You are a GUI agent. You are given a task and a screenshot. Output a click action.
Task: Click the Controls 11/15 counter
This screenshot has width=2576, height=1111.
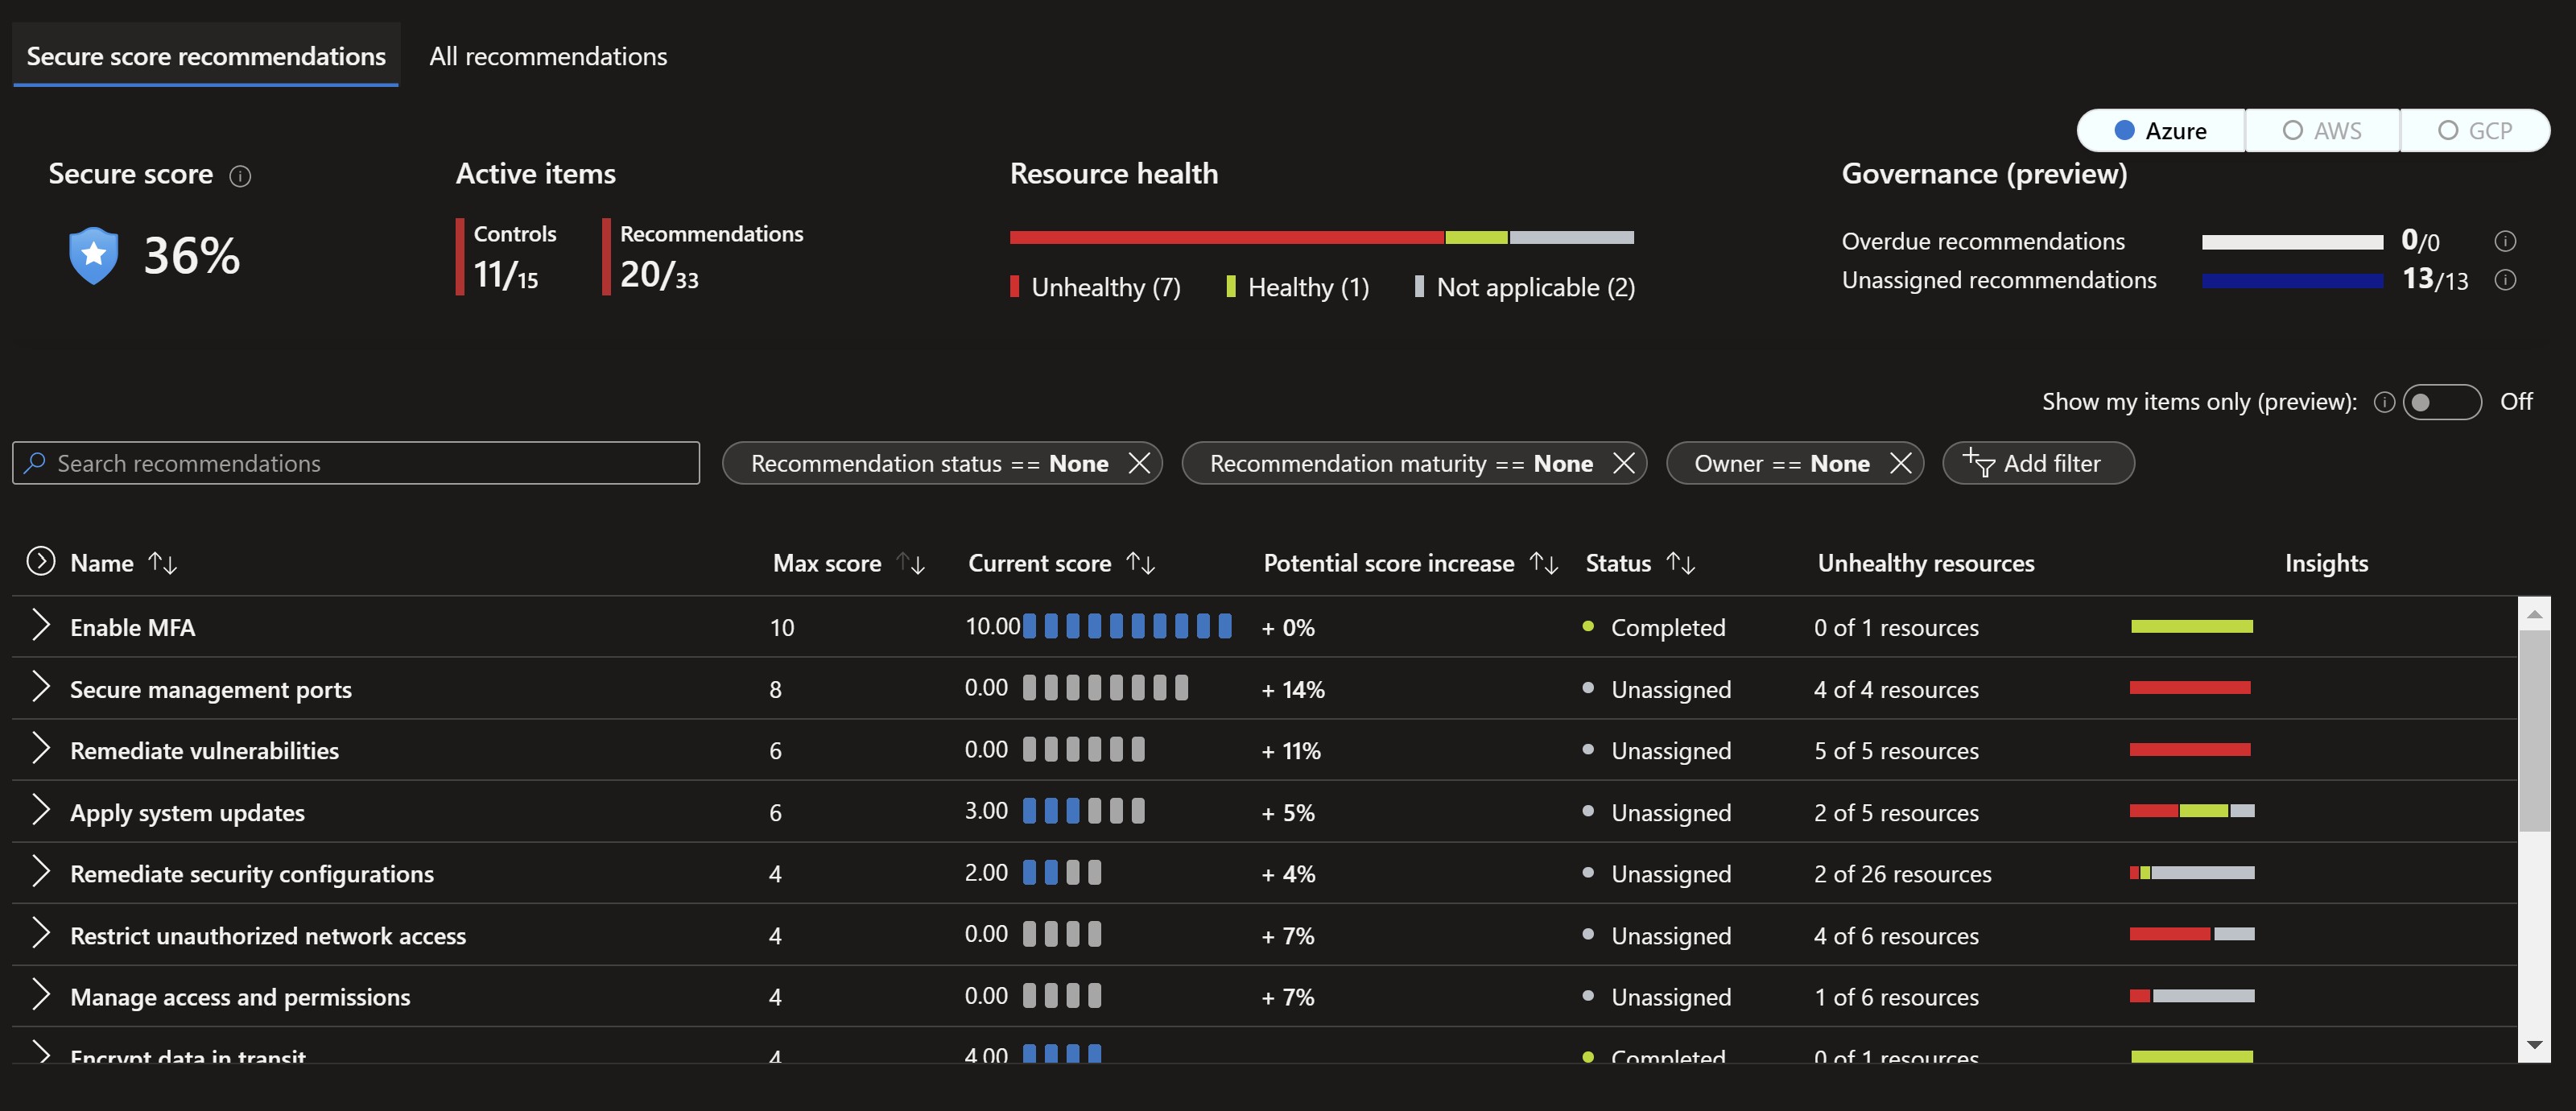507,257
